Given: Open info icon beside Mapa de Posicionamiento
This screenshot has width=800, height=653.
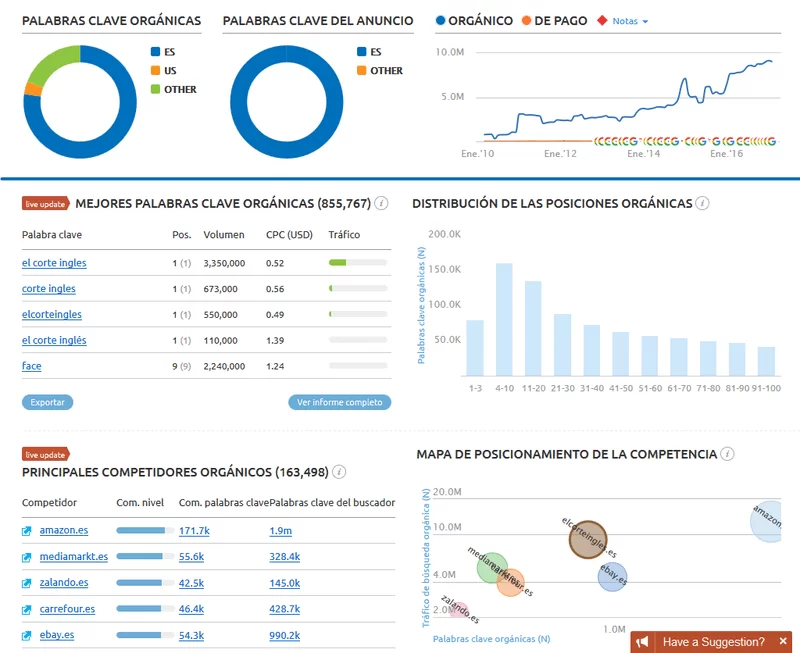Looking at the screenshot, I should coord(728,454).
